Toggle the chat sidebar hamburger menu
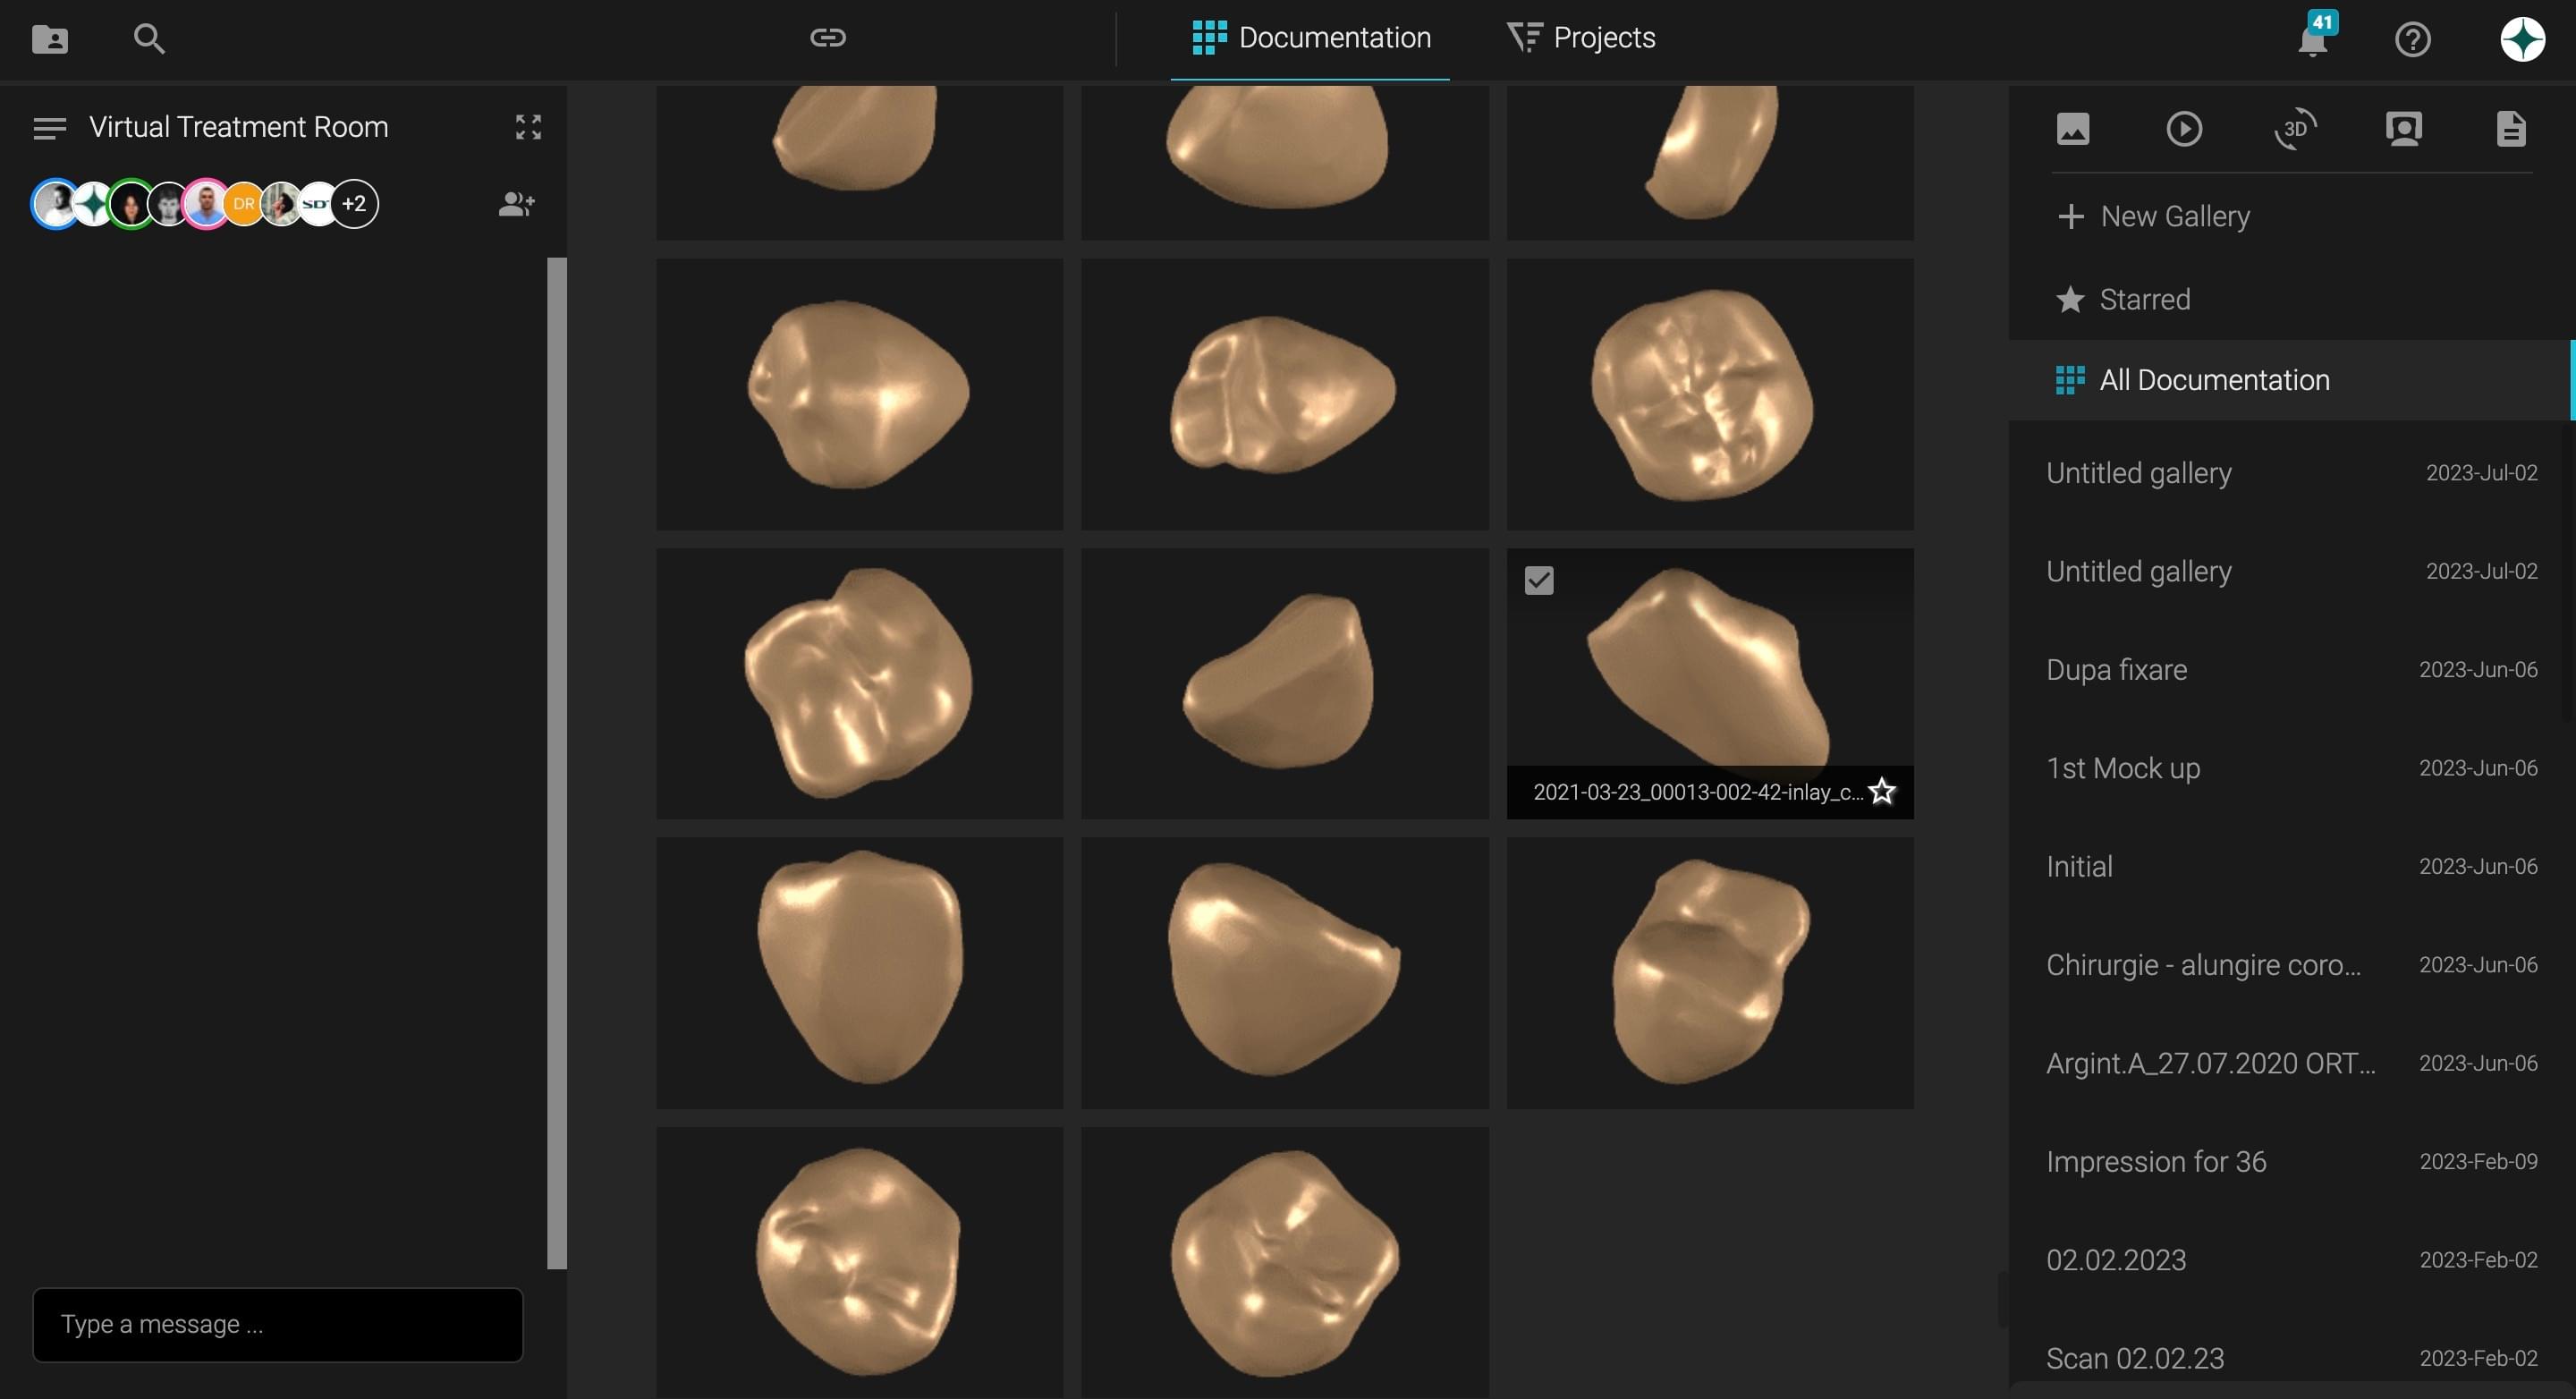 [50, 128]
